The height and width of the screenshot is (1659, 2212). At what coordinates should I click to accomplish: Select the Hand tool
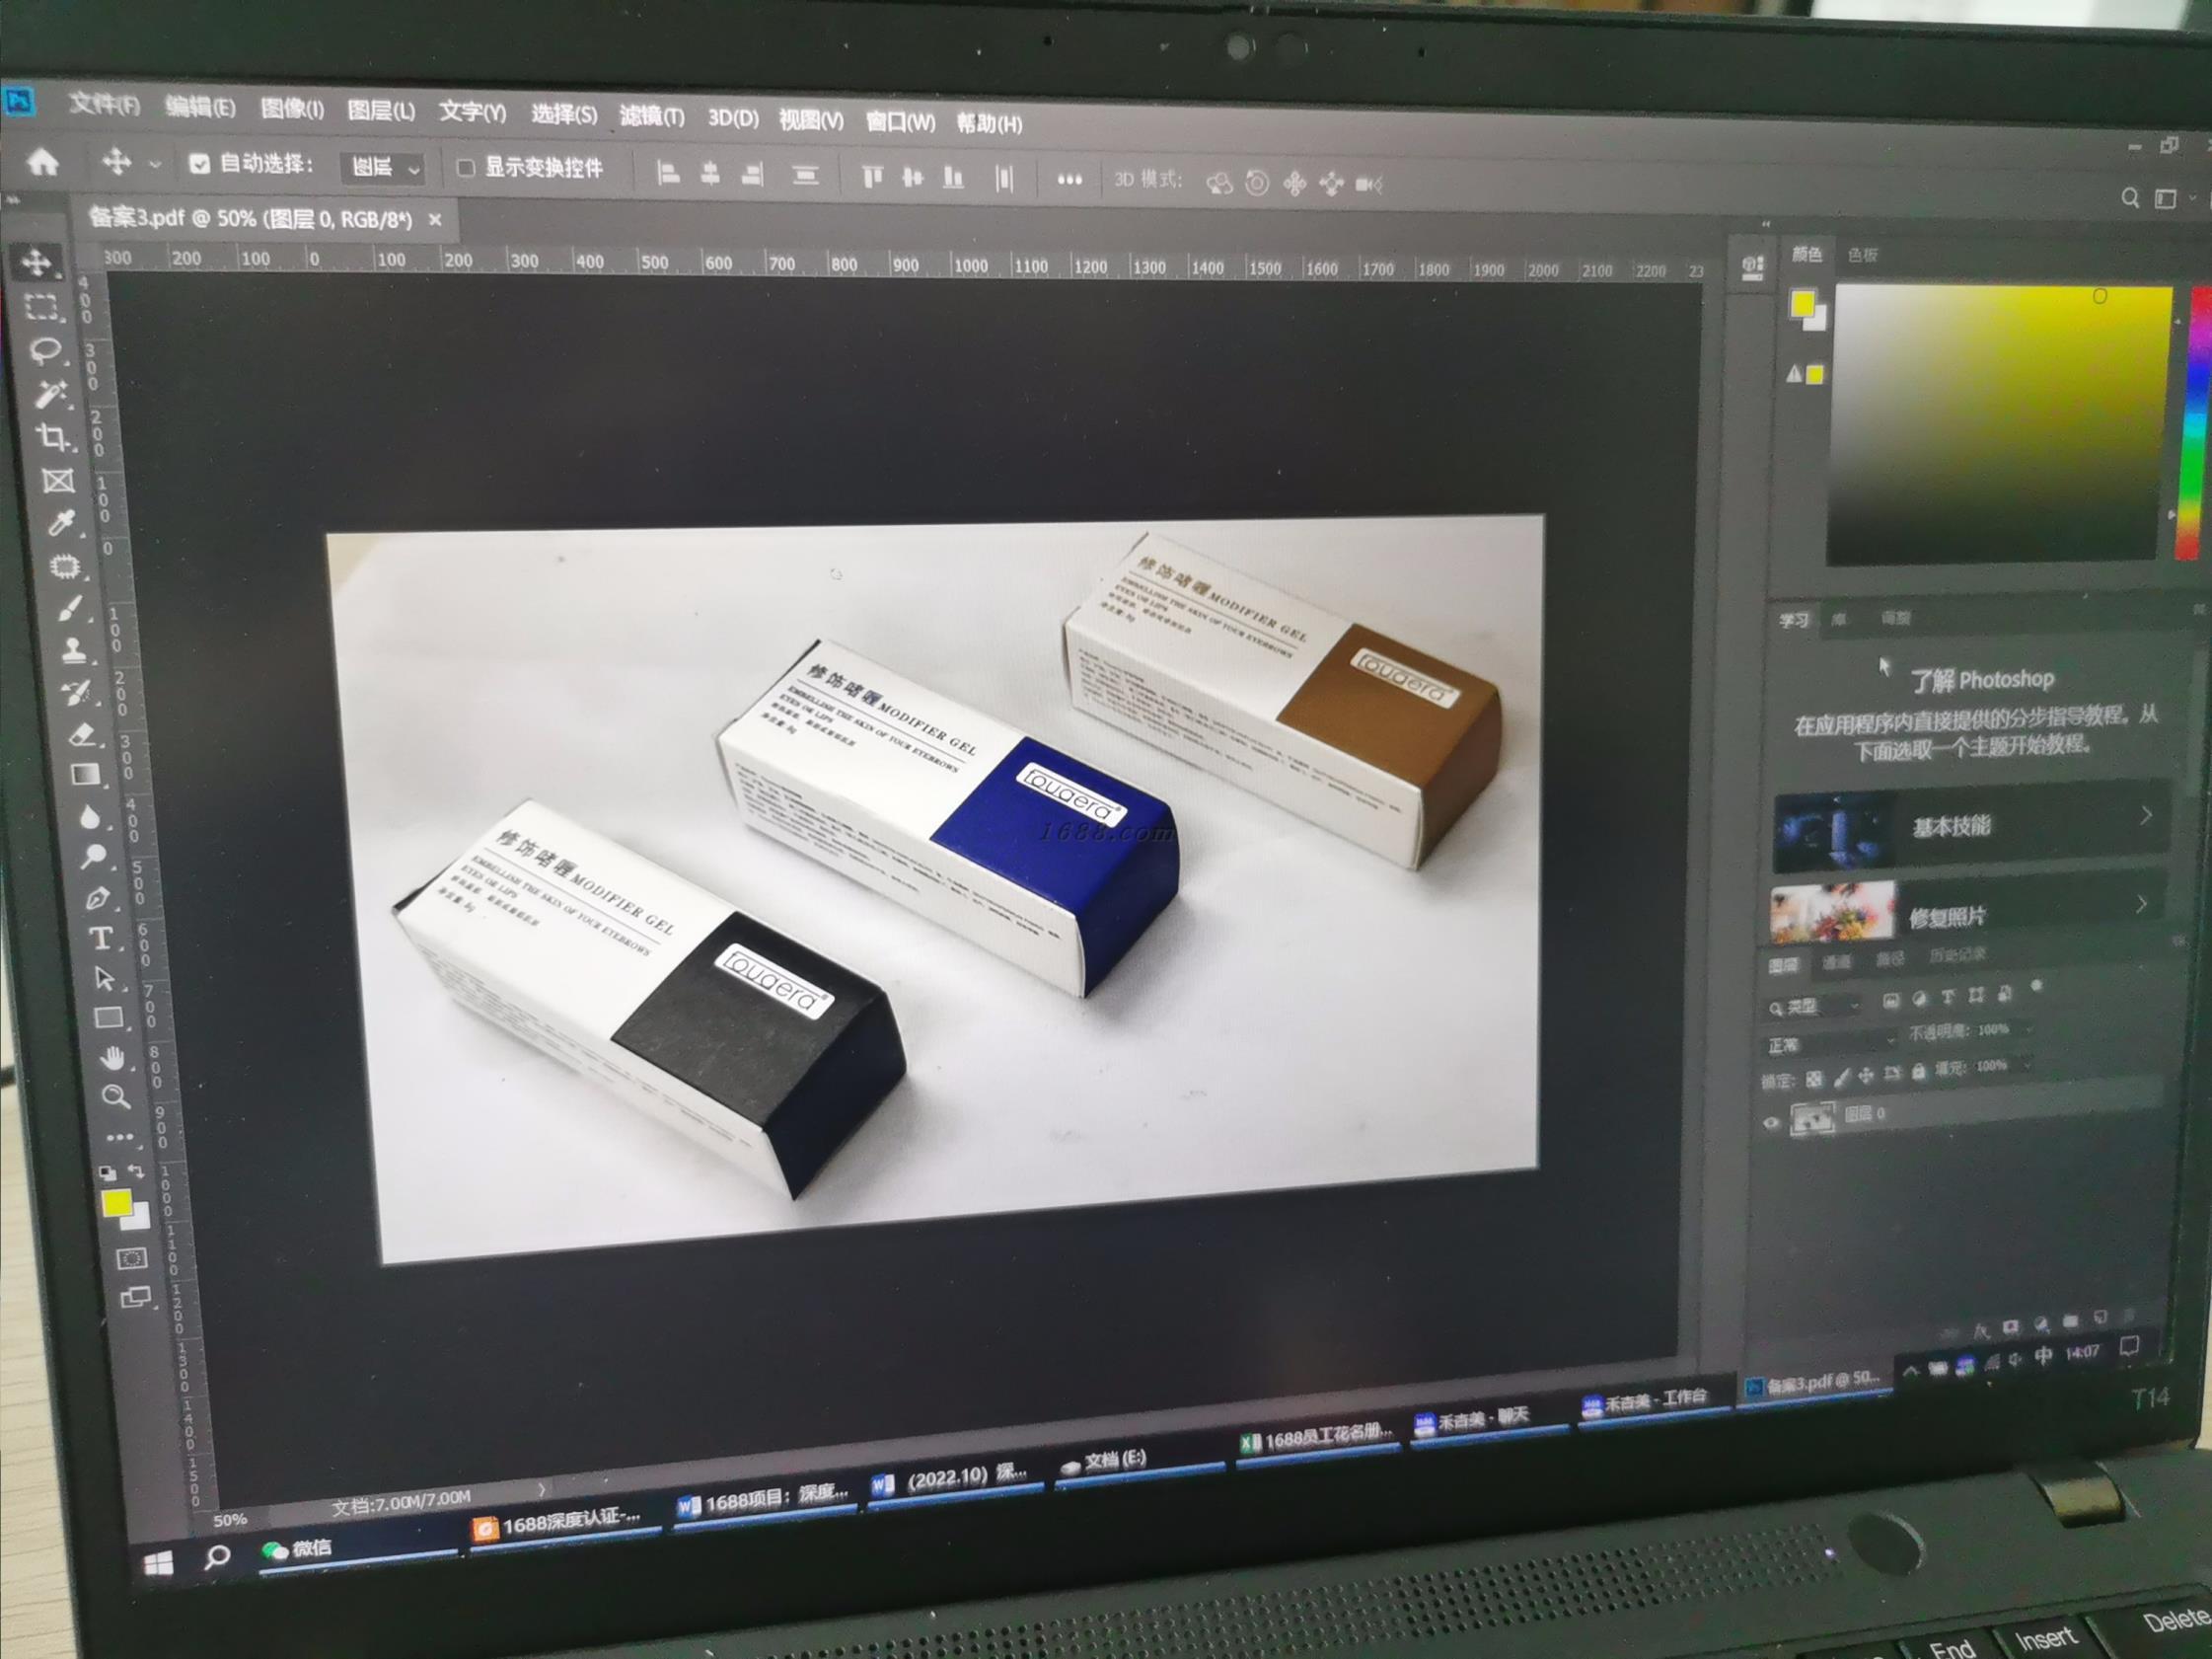[x=113, y=1058]
